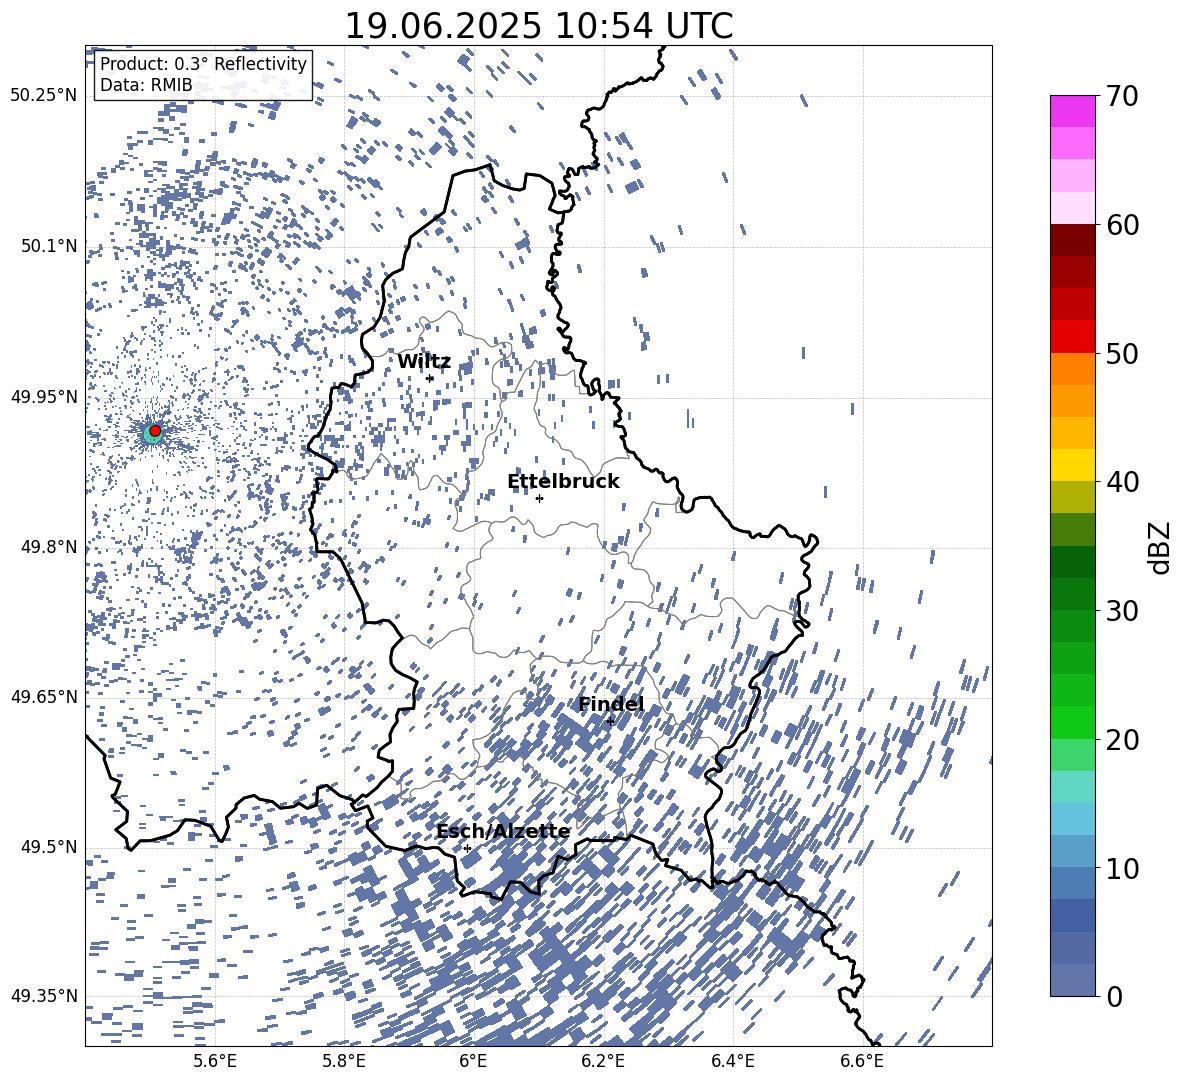Screen dimensions: 1184x1081
Task: Click the dBZ colorbar label
Action: pos(1158,547)
